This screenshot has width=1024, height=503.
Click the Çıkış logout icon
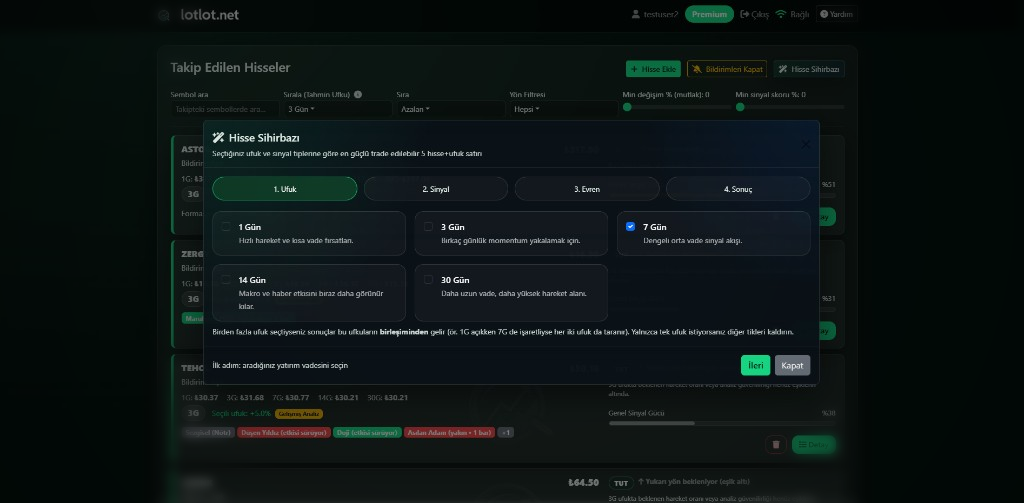point(744,14)
